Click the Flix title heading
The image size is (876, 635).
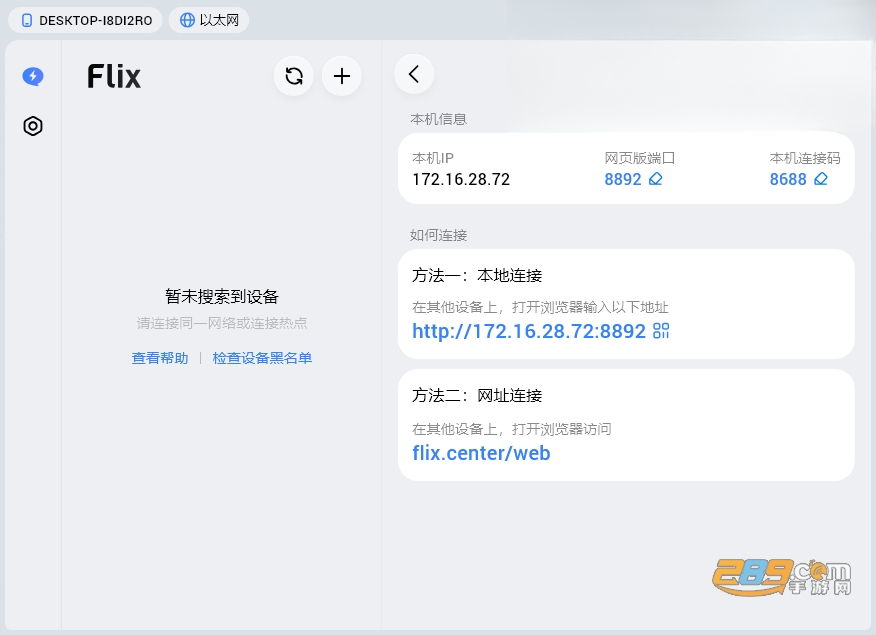(114, 77)
